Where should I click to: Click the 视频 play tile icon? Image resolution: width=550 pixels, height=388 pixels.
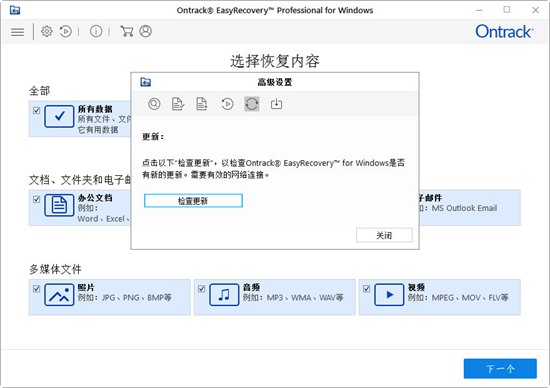click(389, 295)
